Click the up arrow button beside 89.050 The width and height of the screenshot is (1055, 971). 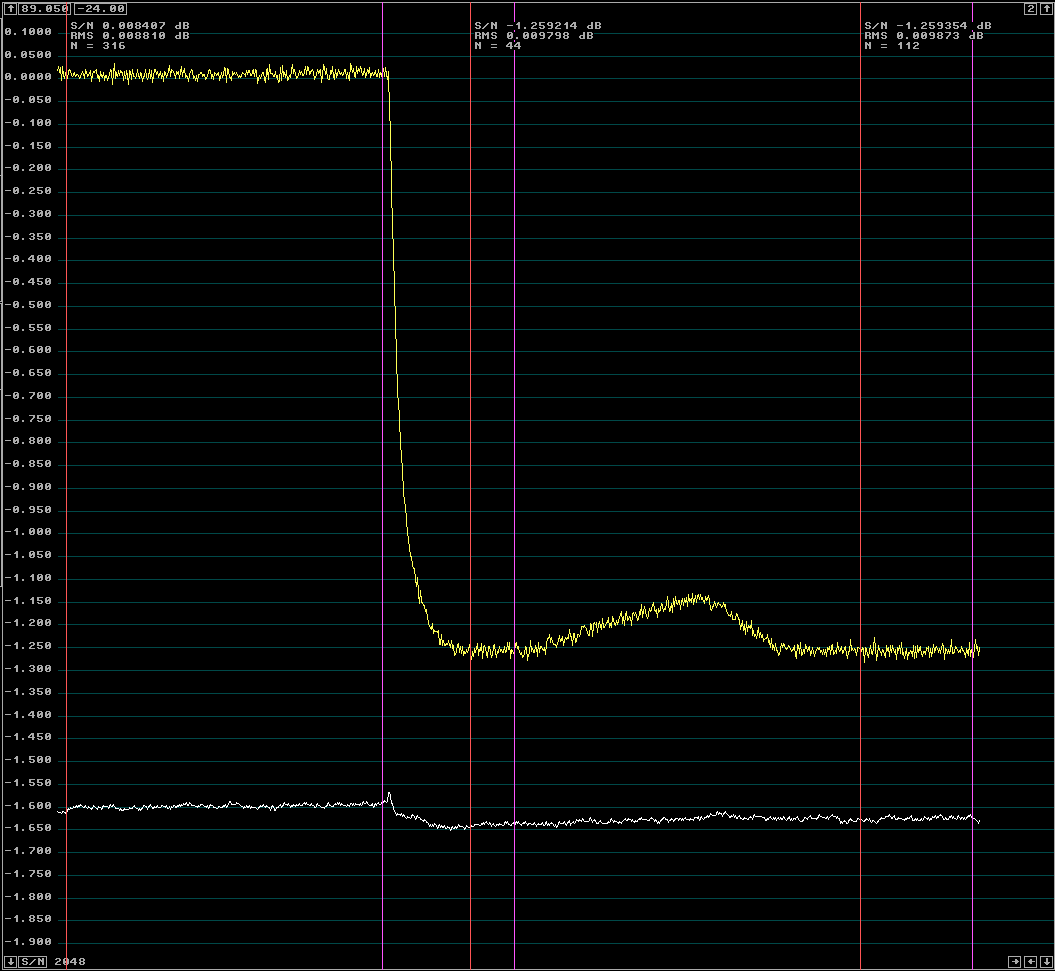pyautogui.click(x=11, y=9)
